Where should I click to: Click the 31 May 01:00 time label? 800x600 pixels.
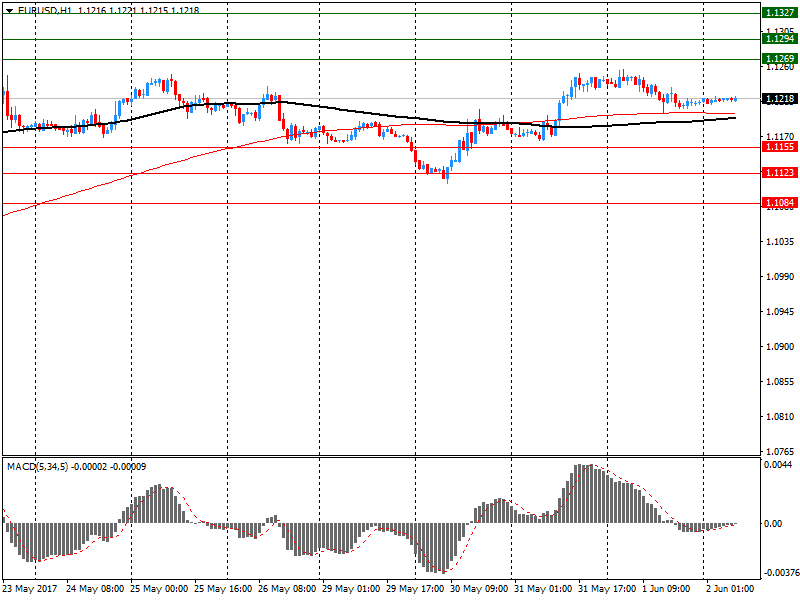point(543,589)
